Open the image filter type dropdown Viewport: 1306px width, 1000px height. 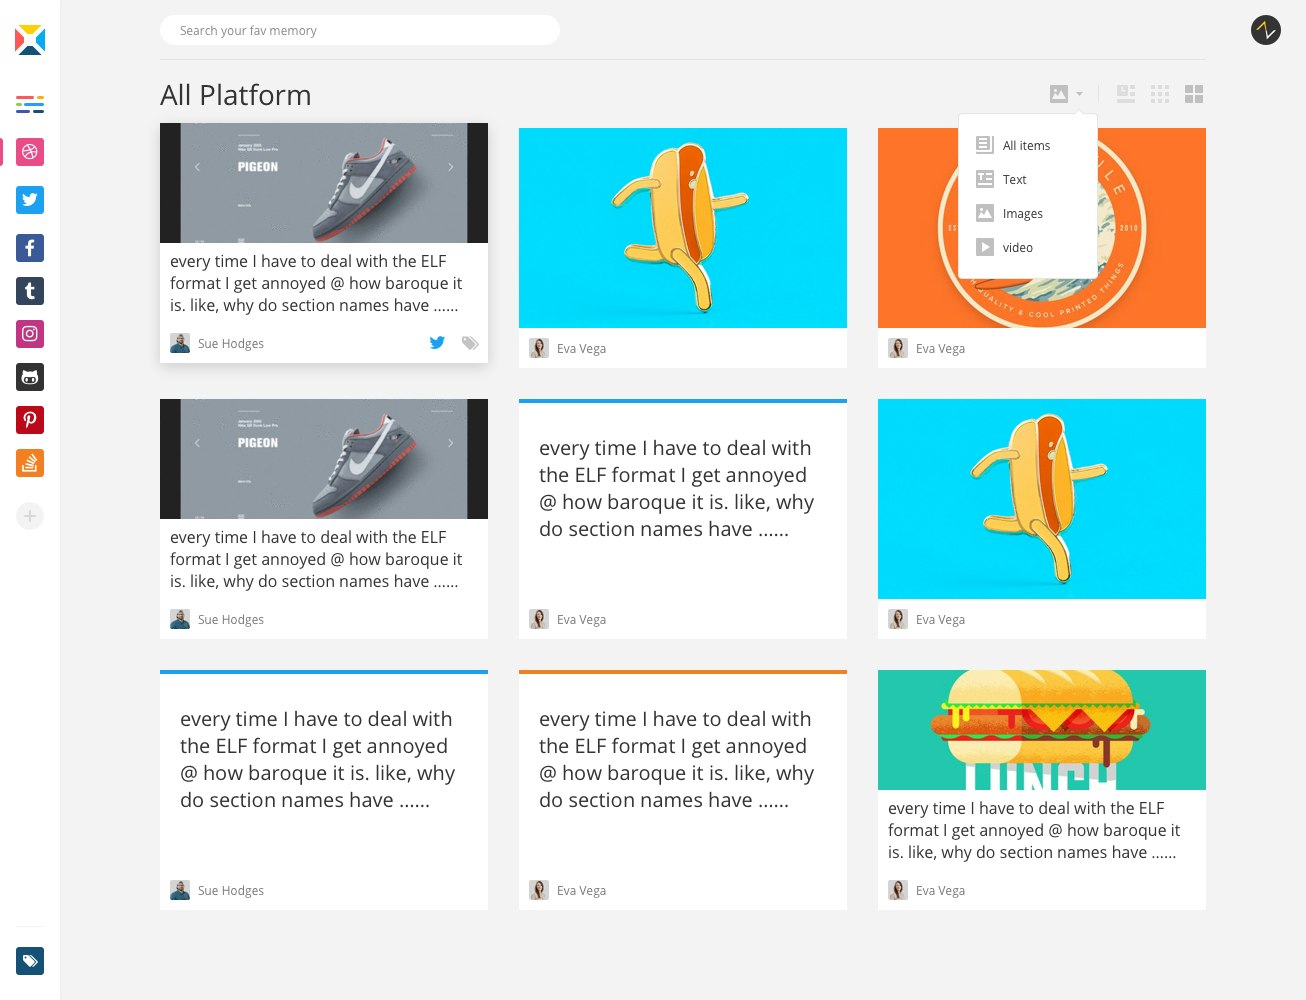tap(1066, 94)
